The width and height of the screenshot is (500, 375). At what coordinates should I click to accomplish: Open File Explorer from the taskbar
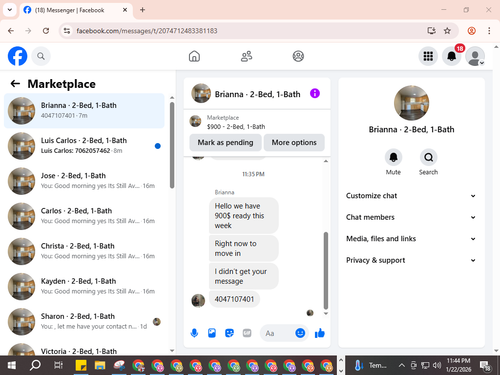pos(100,365)
